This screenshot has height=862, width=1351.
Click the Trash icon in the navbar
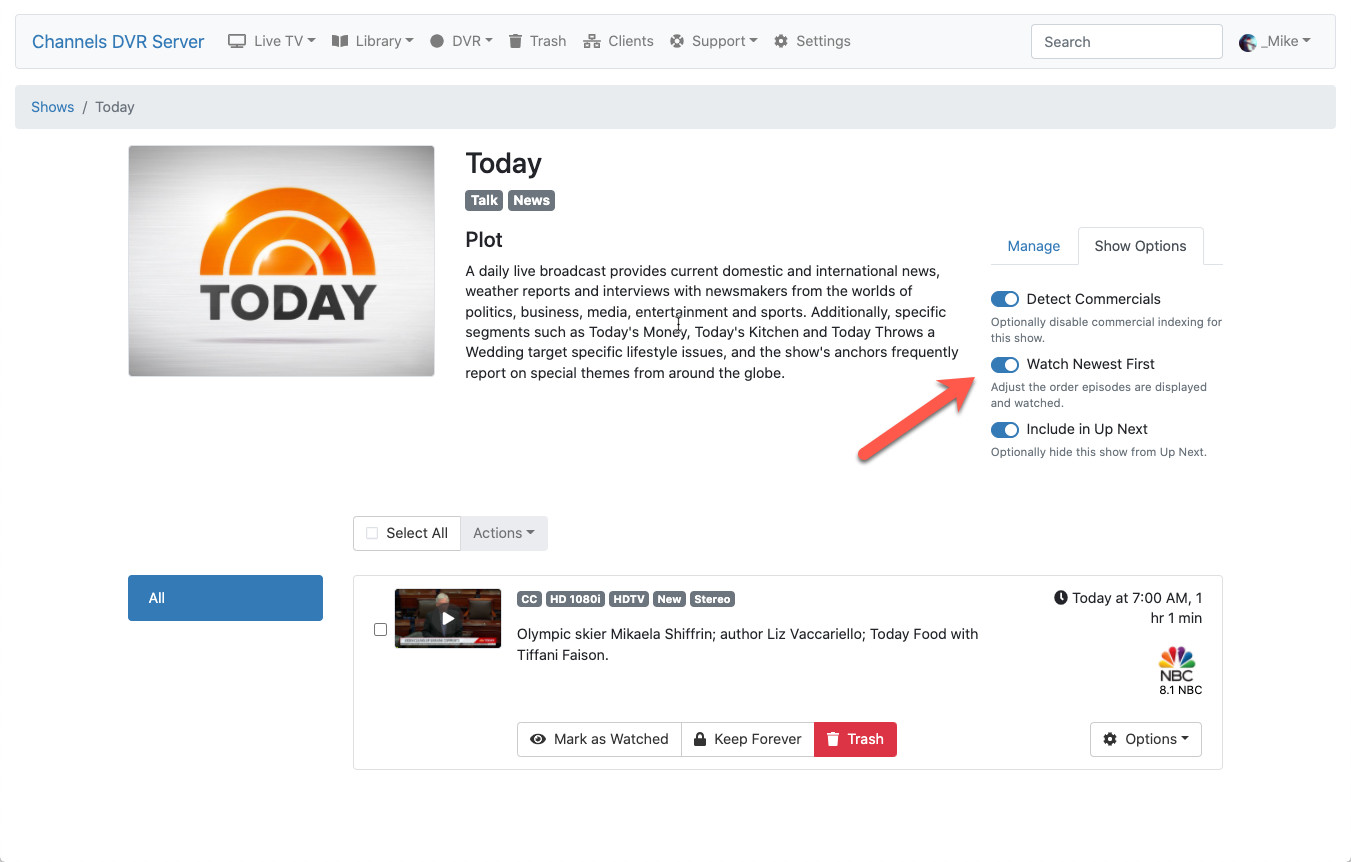516,41
